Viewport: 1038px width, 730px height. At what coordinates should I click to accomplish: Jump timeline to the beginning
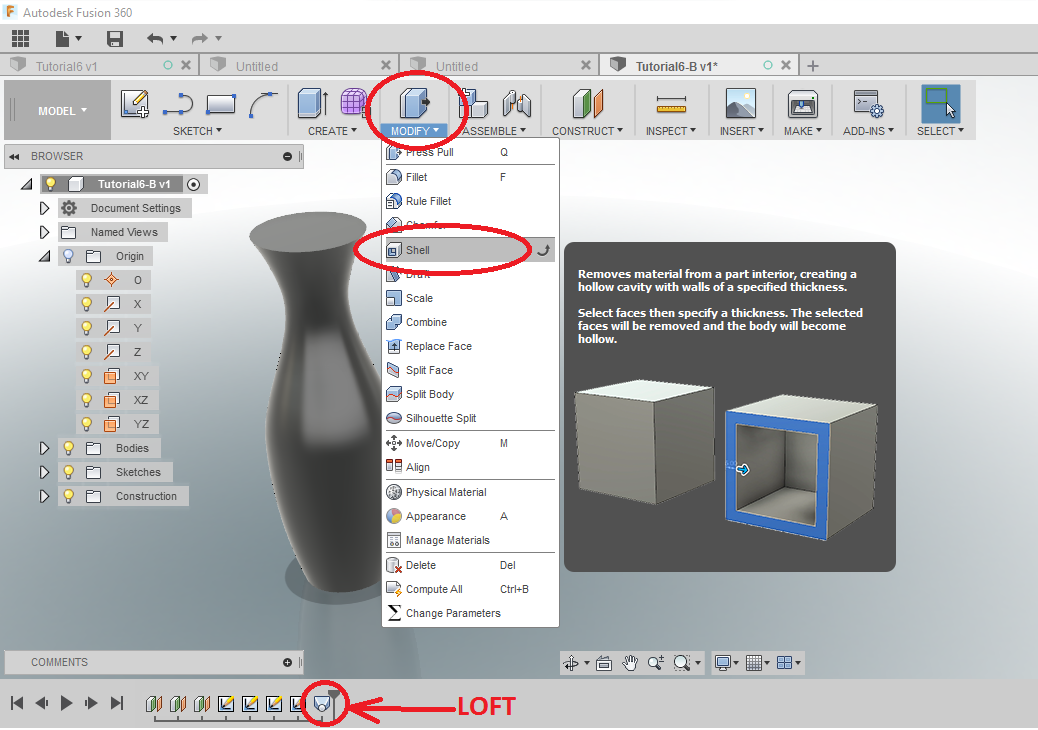[17, 703]
